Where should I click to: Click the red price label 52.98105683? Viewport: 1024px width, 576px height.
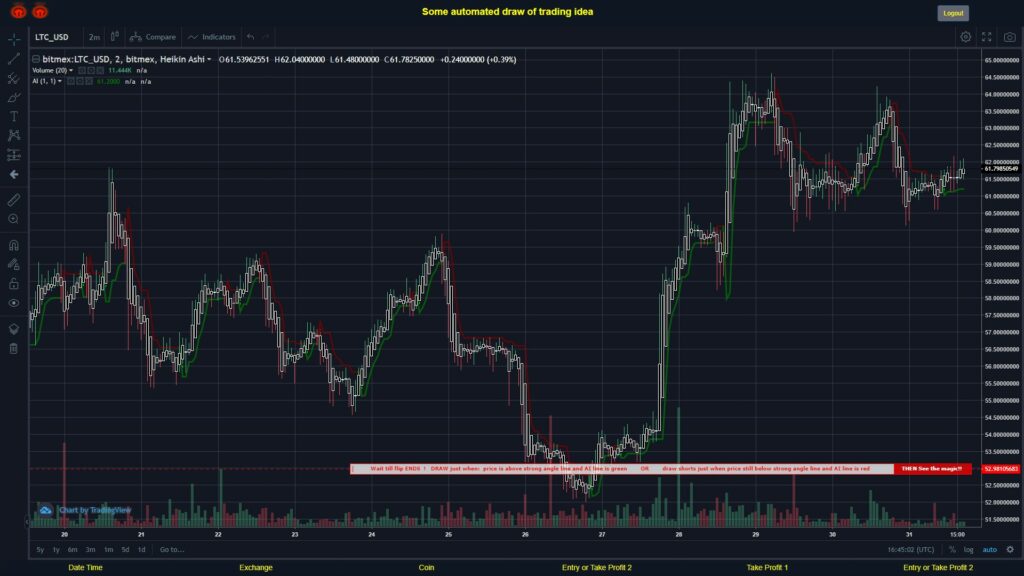pos(1001,469)
